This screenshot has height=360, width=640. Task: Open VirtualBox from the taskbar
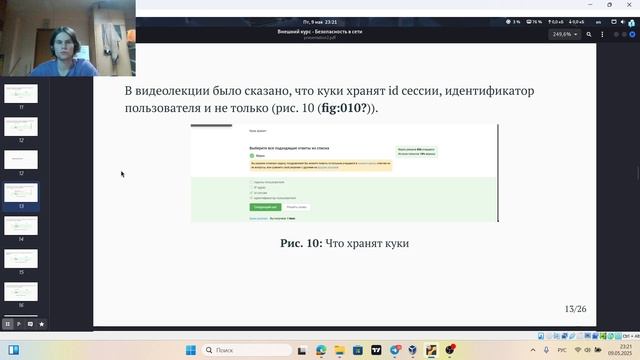pos(413,350)
